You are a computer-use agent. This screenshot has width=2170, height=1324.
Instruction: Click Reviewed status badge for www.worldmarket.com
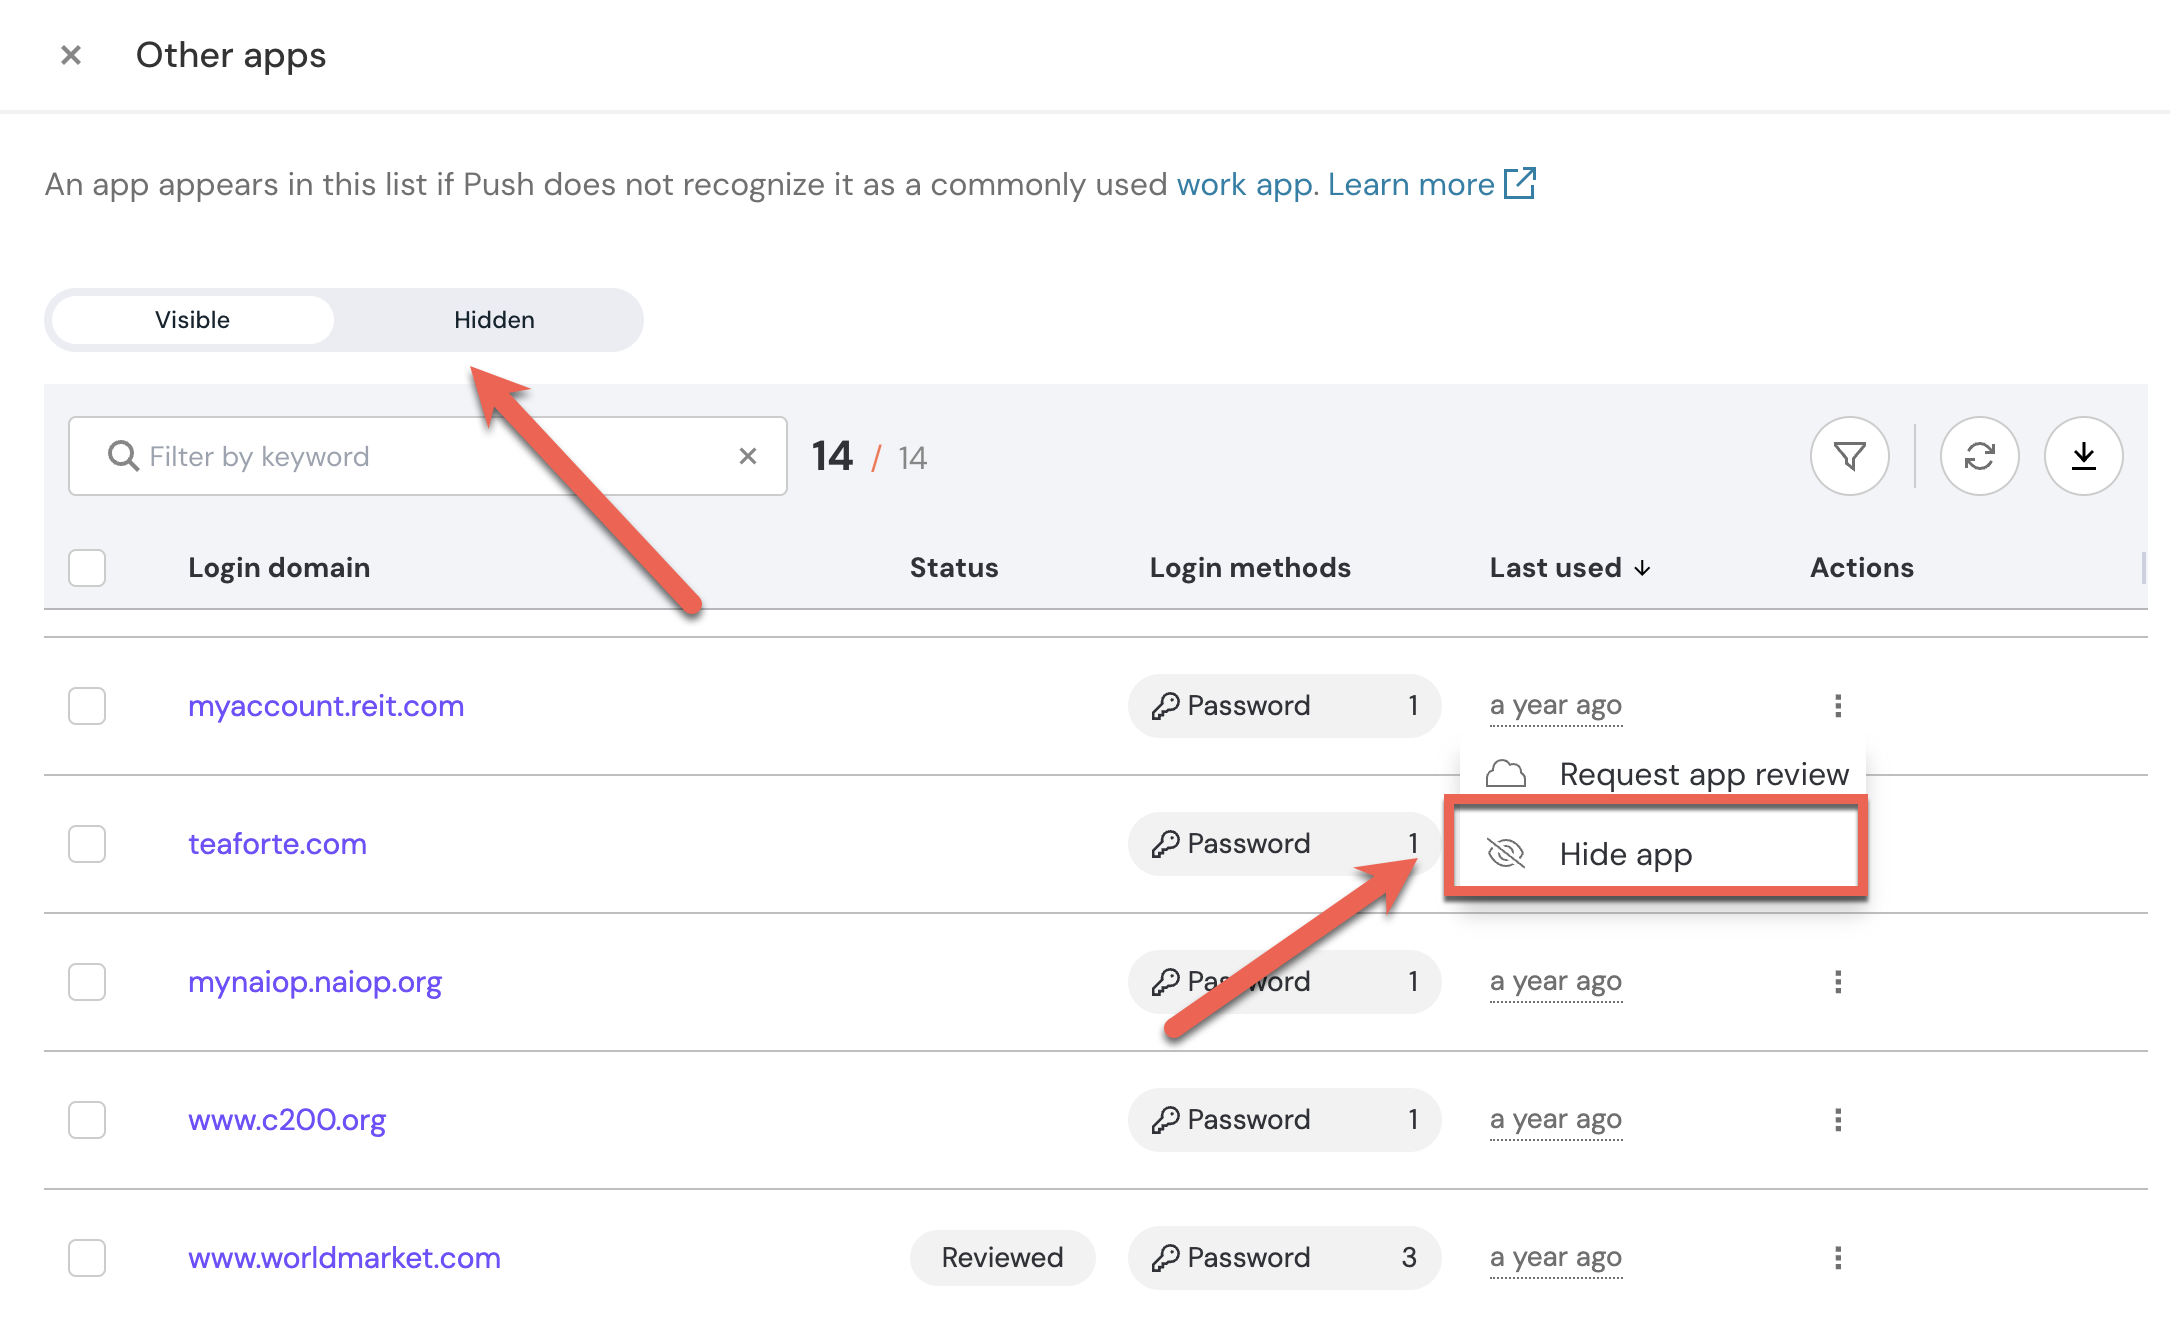click(1002, 1258)
